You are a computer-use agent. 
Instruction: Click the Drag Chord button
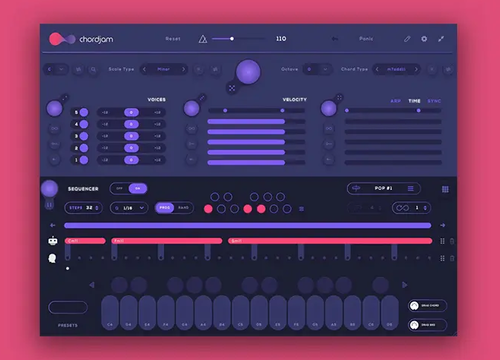[428, 305]
